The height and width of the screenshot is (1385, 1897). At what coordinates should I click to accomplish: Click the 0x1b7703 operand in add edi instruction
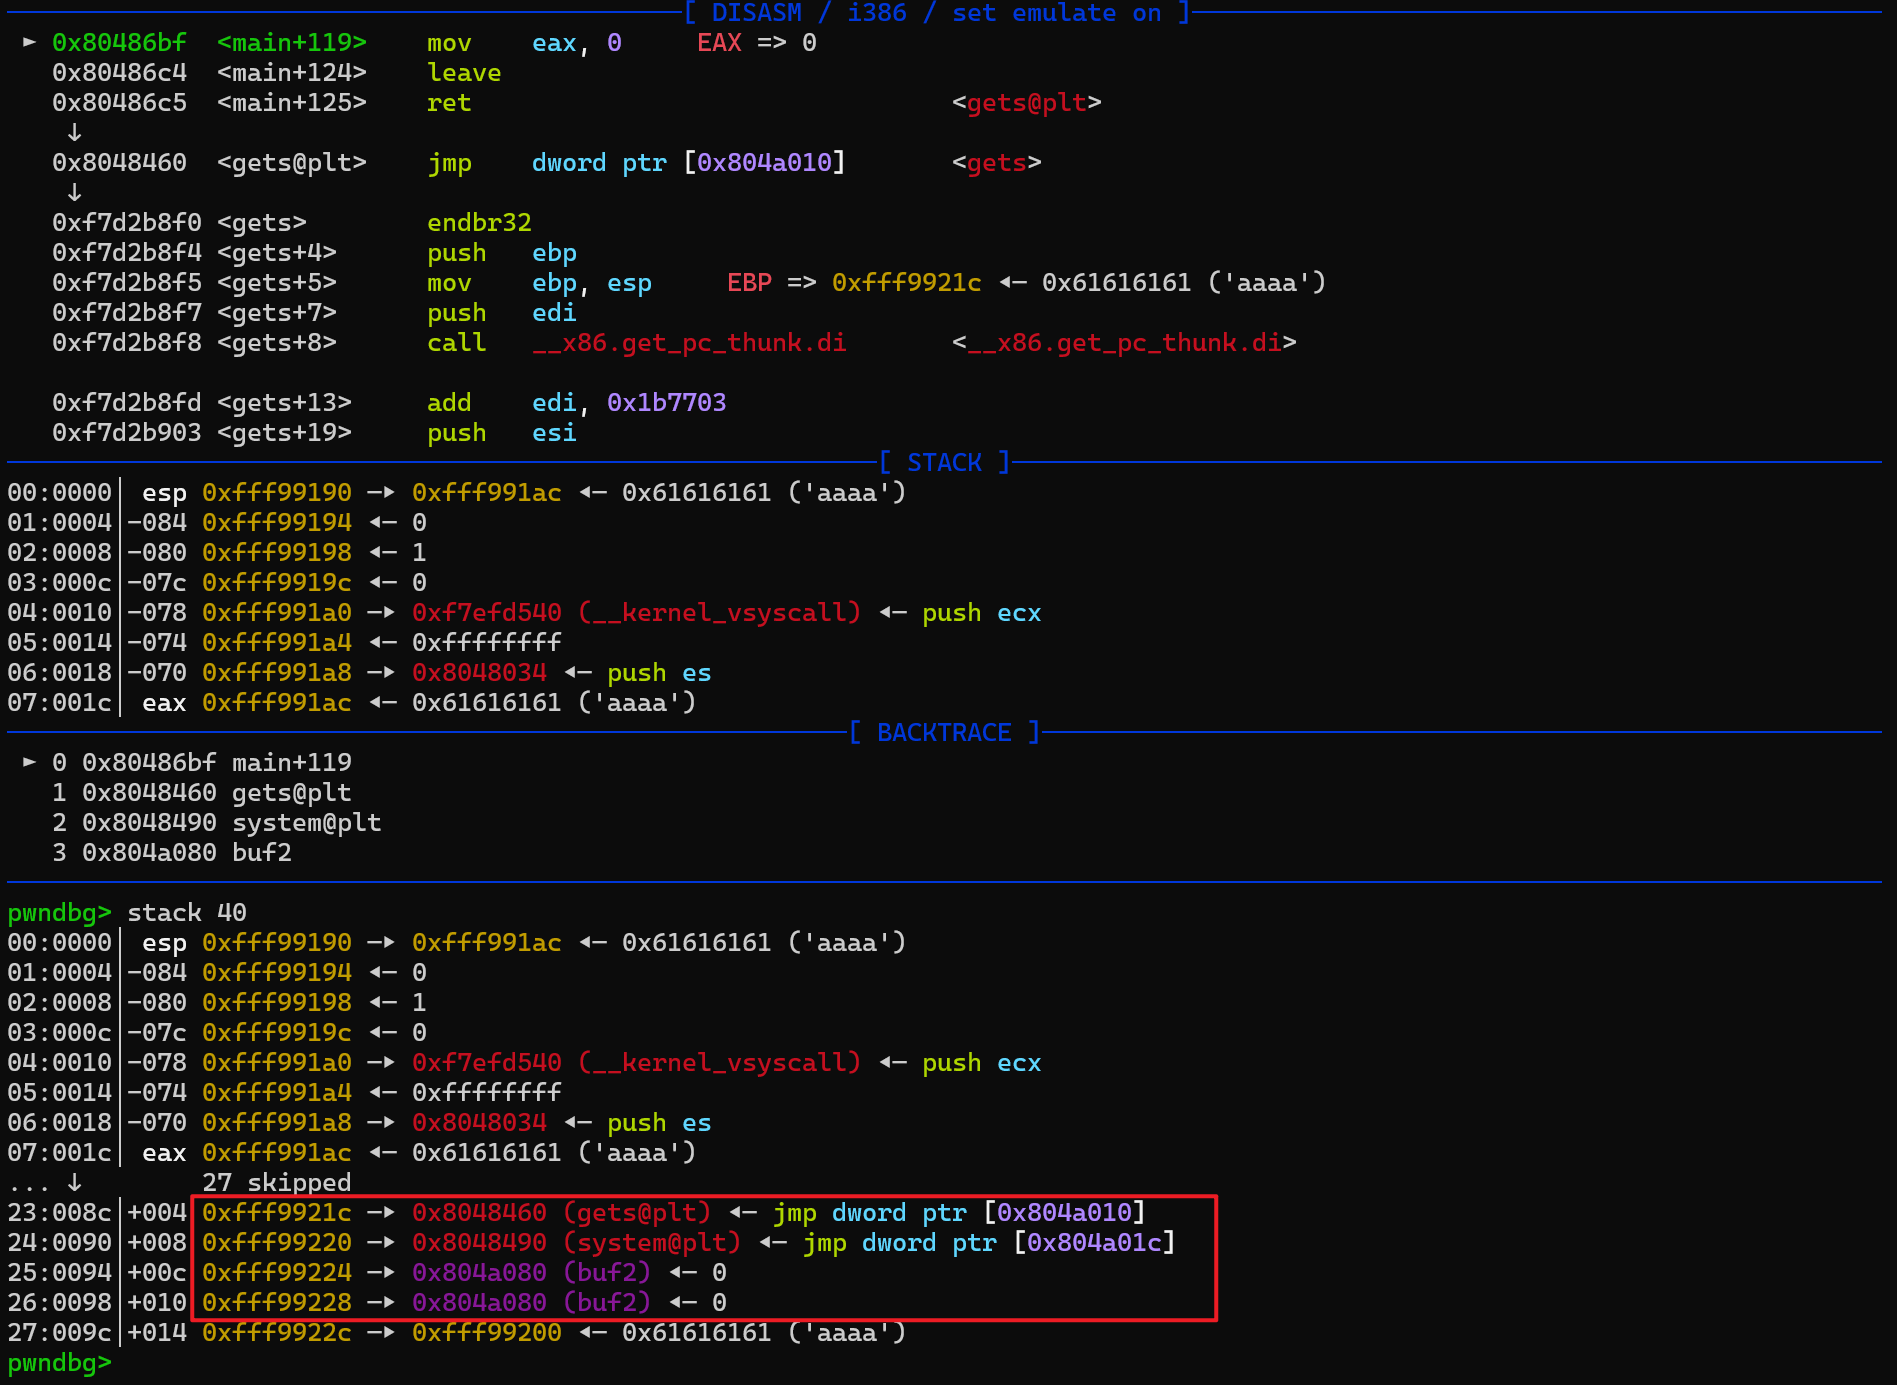click(x=666, y=402)
